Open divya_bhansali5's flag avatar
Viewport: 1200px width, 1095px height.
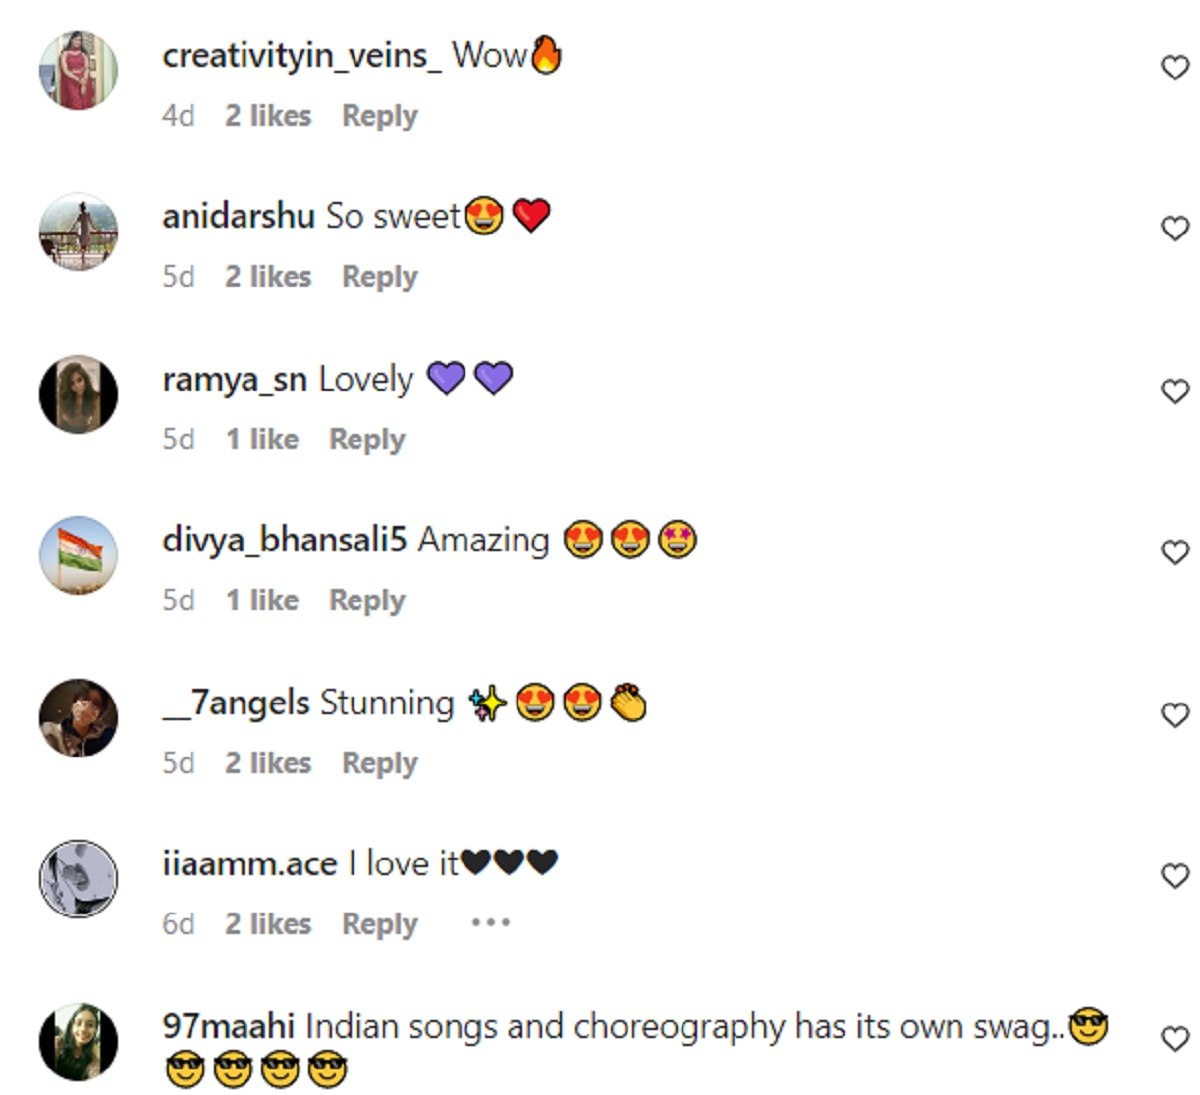[78, 556]
